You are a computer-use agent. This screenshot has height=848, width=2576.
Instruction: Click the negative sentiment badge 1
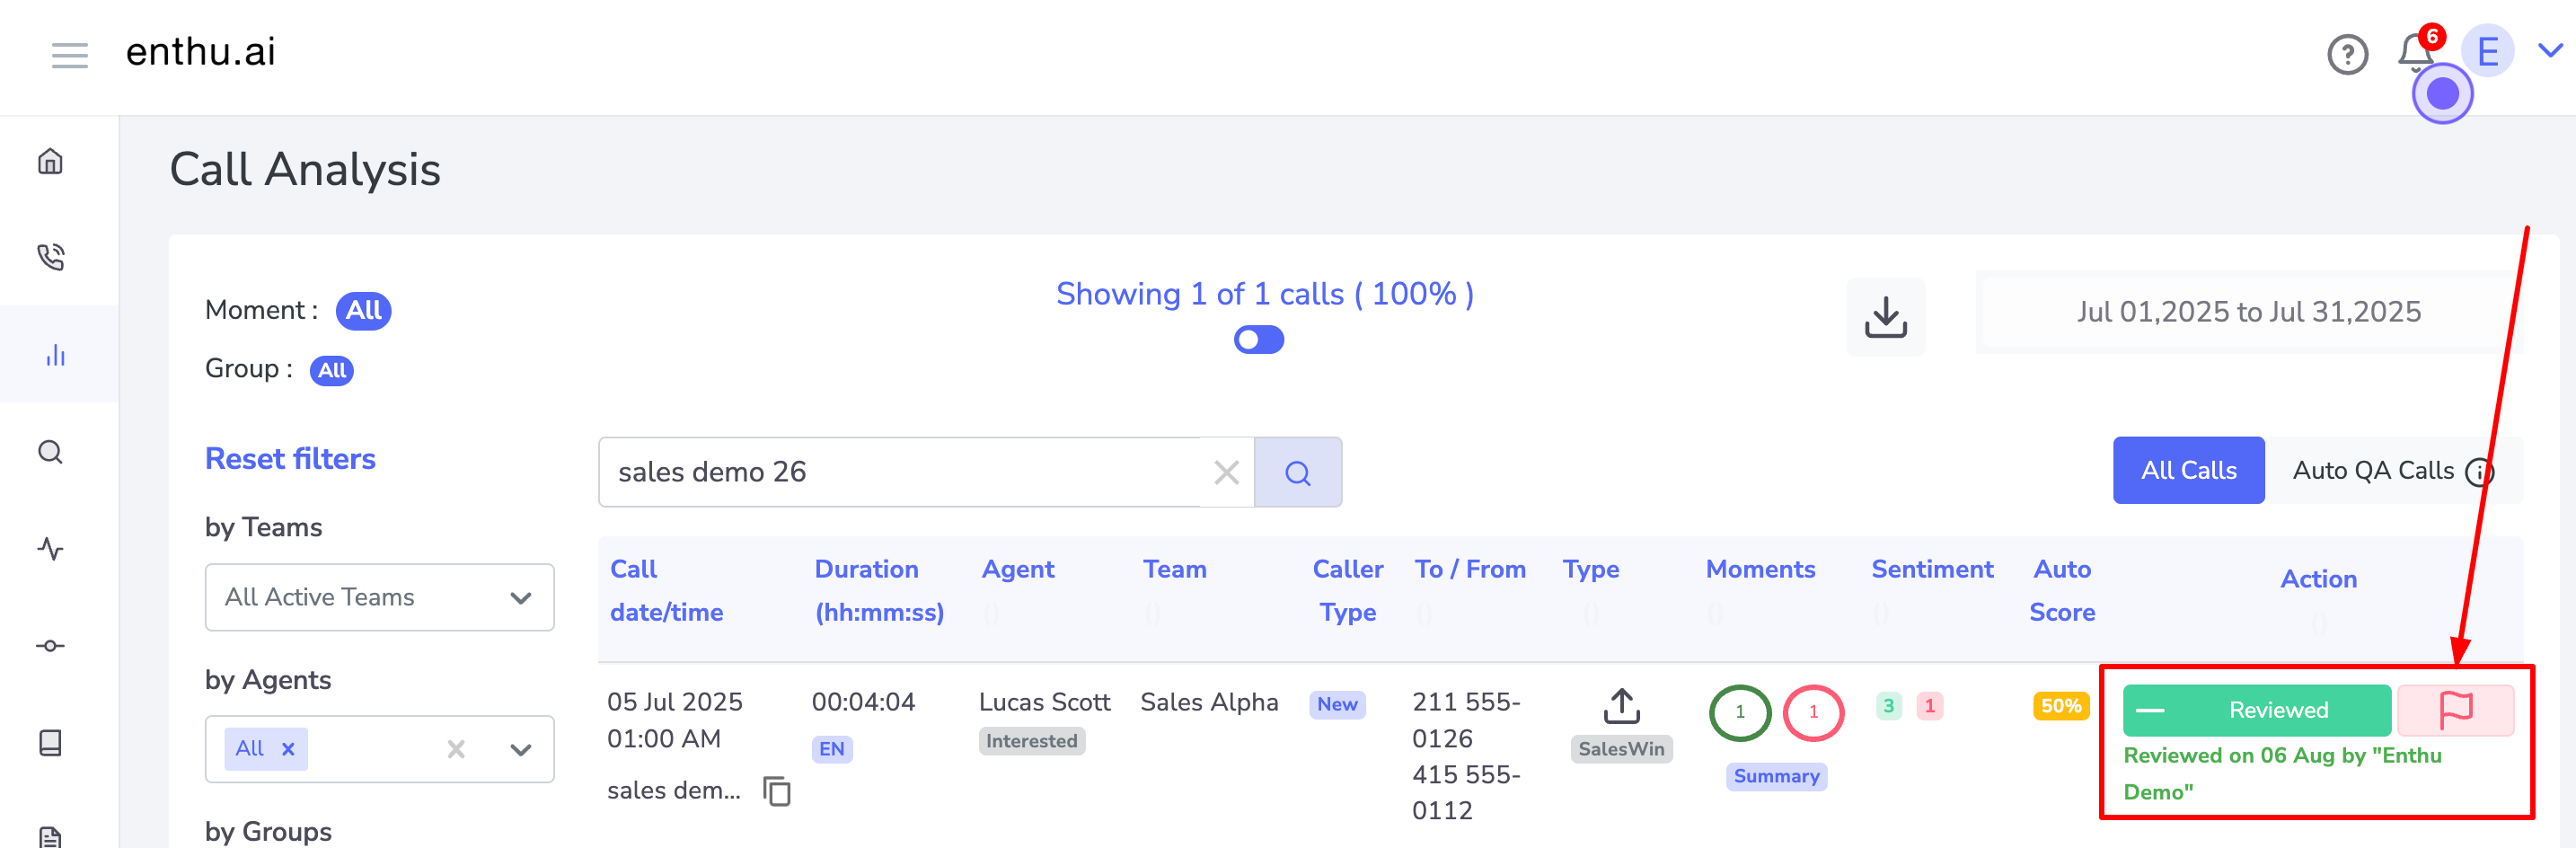point(1929,706)
